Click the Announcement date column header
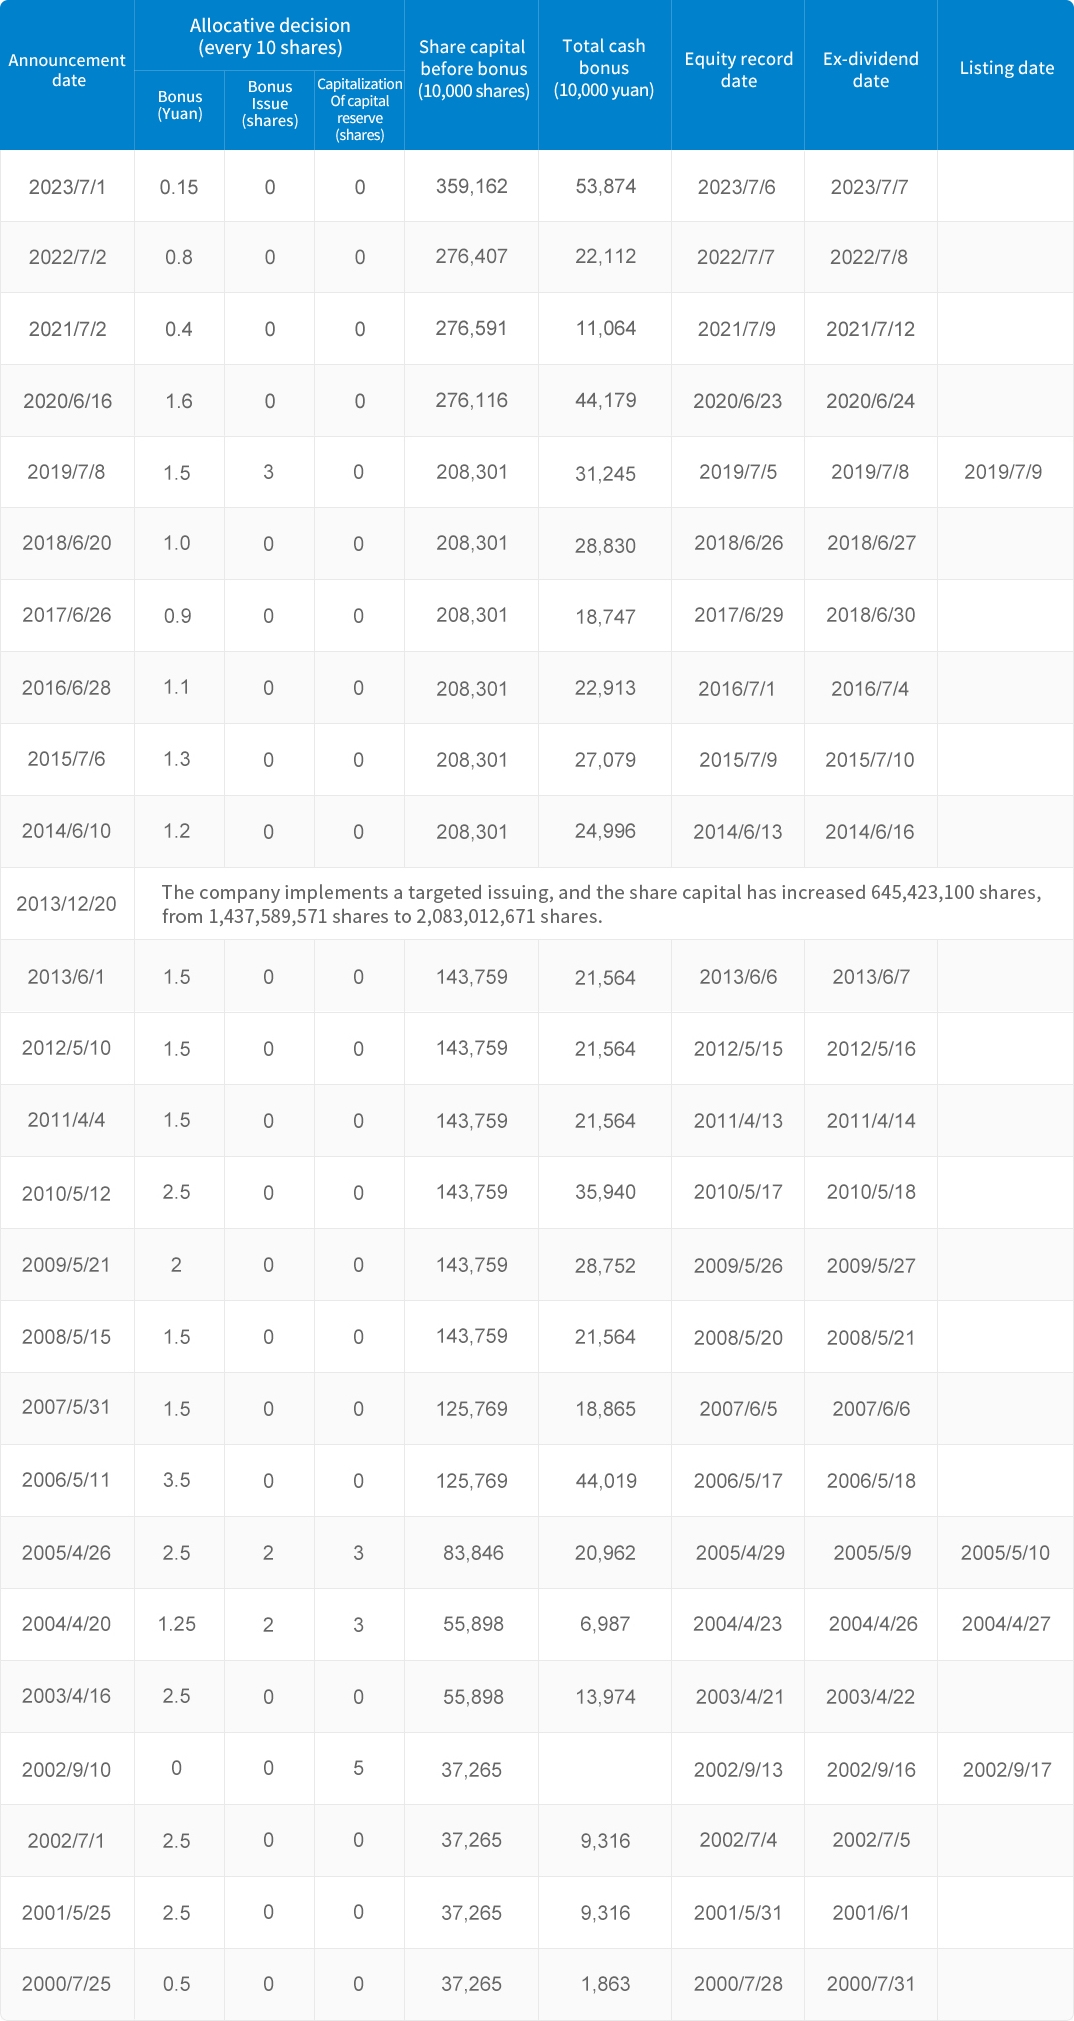 click(67, 70)
